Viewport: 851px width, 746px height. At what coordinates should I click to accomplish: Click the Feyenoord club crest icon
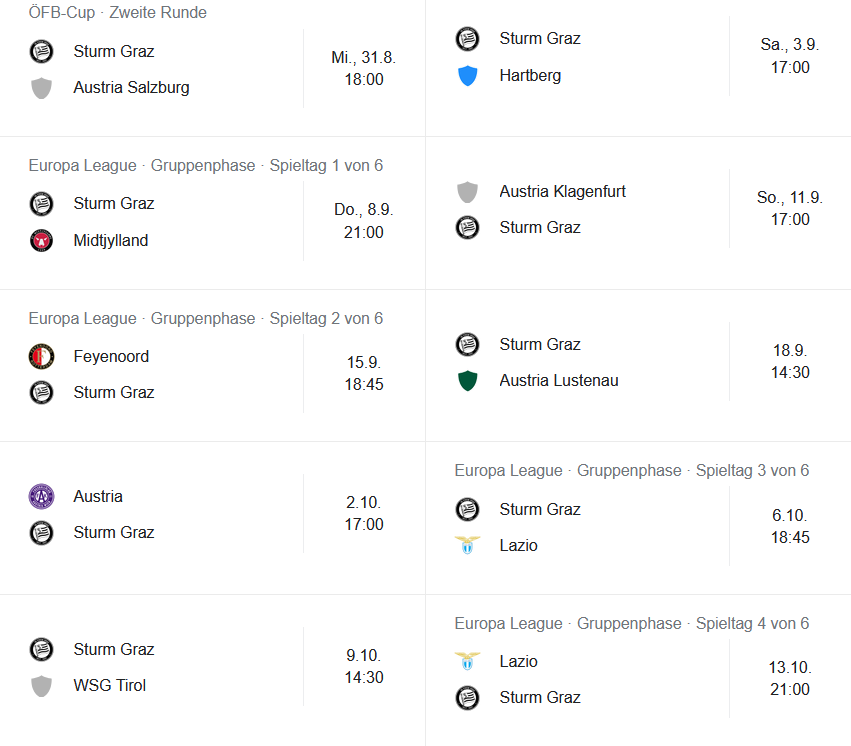(x=41, y=356)
